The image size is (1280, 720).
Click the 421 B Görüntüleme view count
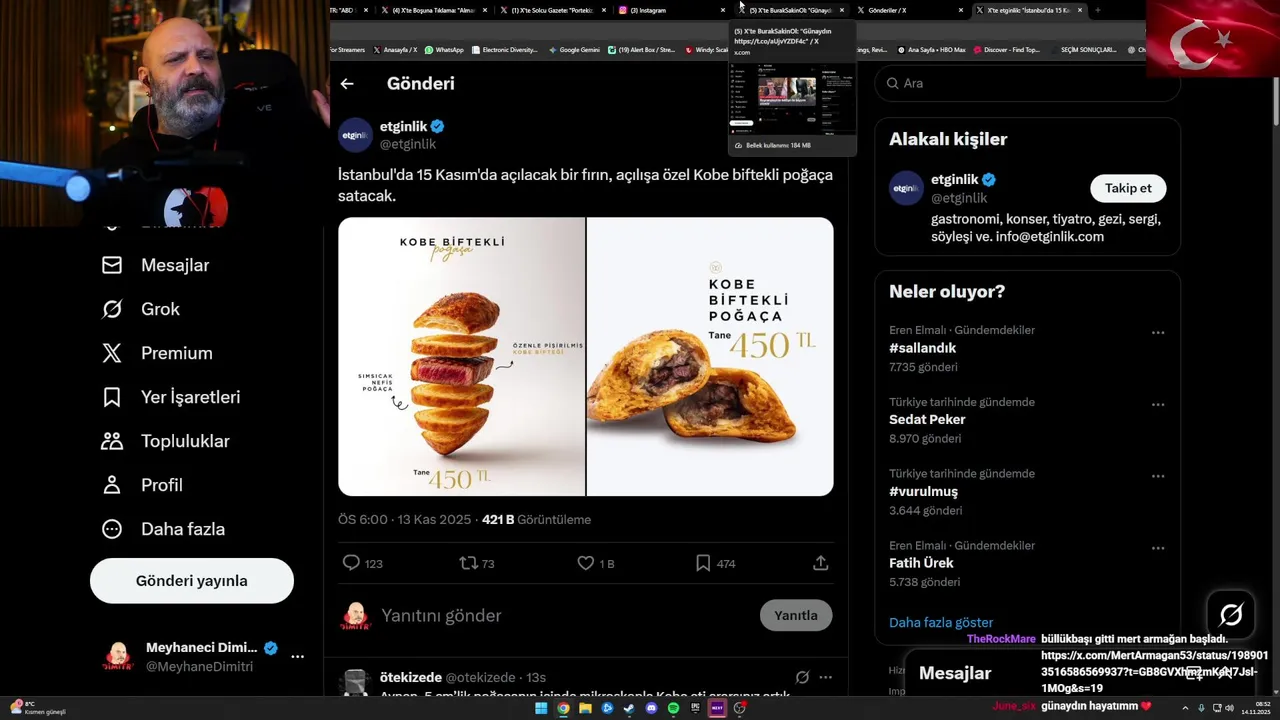[536, 520]
